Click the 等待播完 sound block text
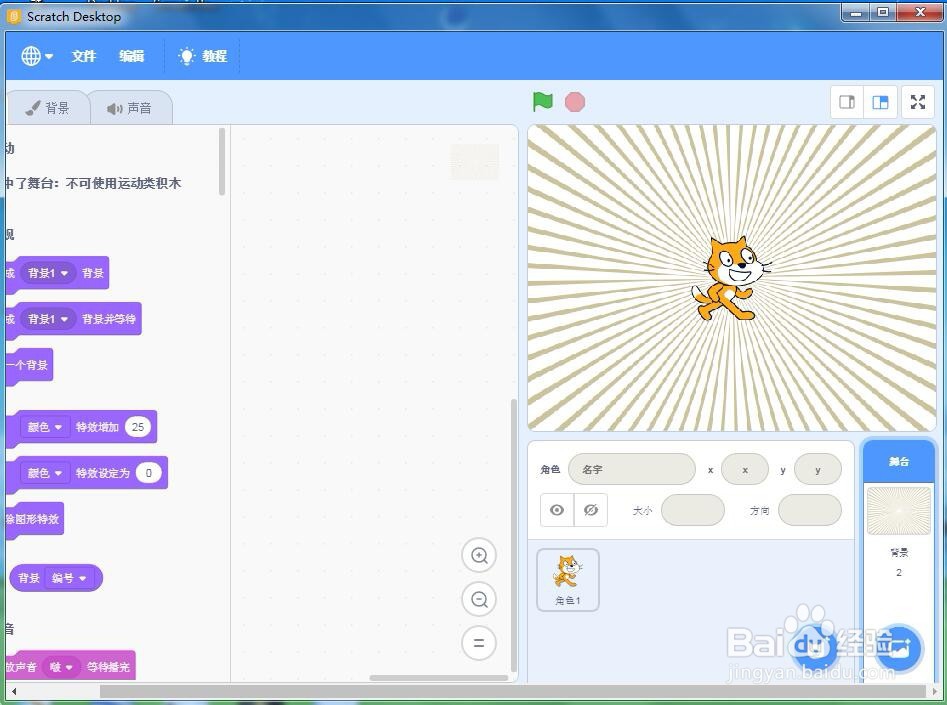The width and height of the screenshot is (947, 705). (108, 667)
